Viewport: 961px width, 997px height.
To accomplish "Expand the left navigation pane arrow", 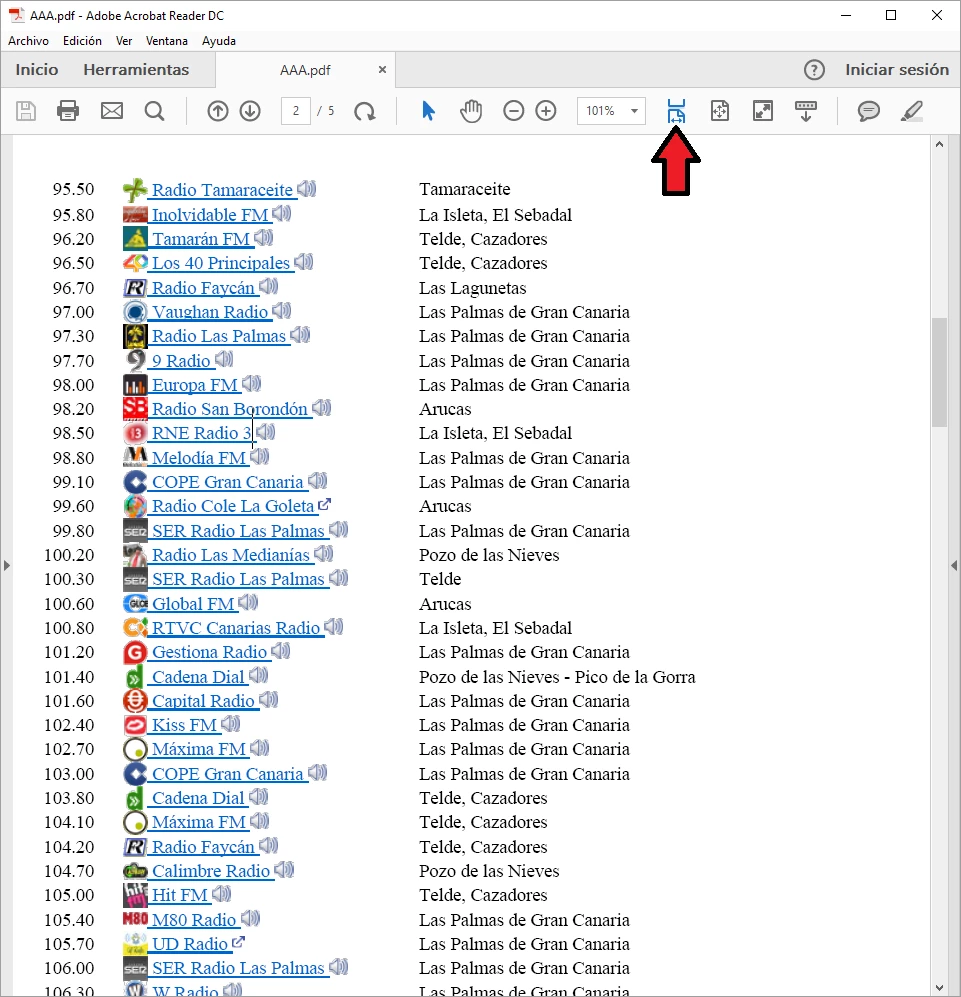I will [x=6, y=565].
